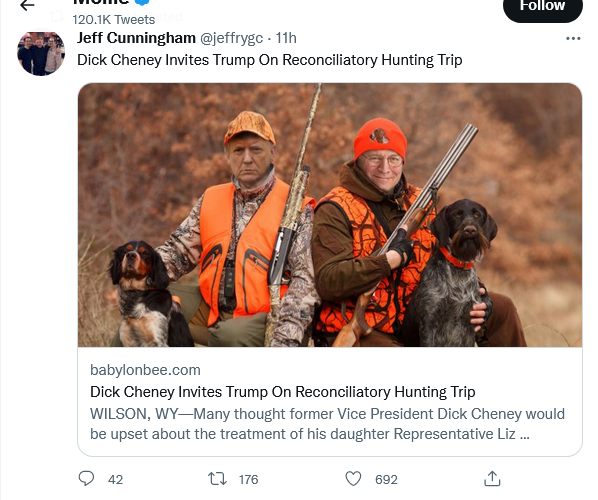Image resolution: width=598 pixels, height=500 pixels.
Task: Open the reply speech bubble icon
Action: click(x=86, y=479)
